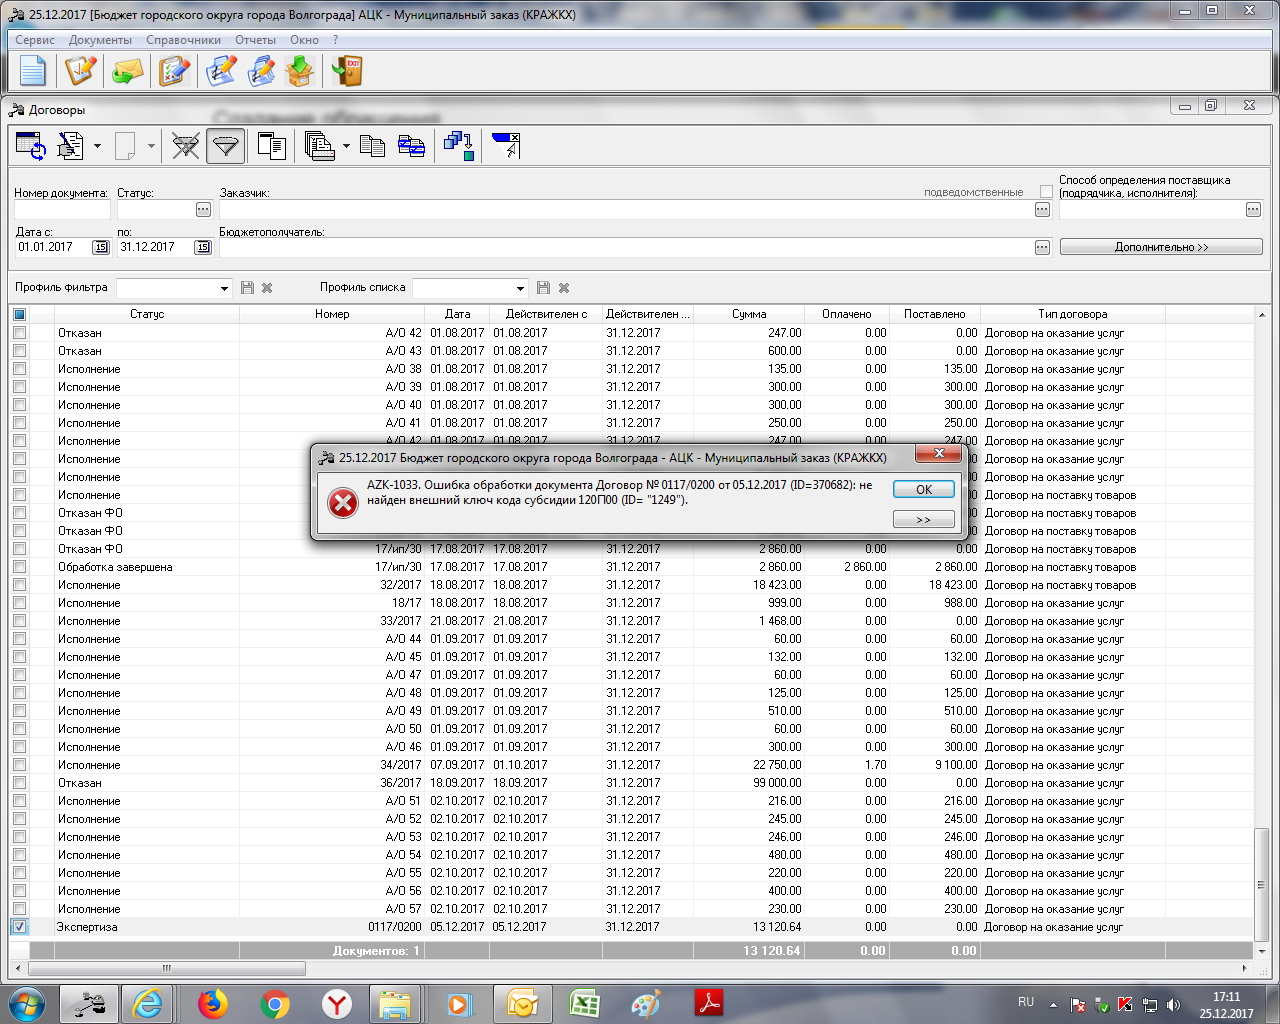Image resolution: width=1280 pixels, height=1024 pixels.
Task: Open the 'Справочники' menu
Action: pos(183,40)
